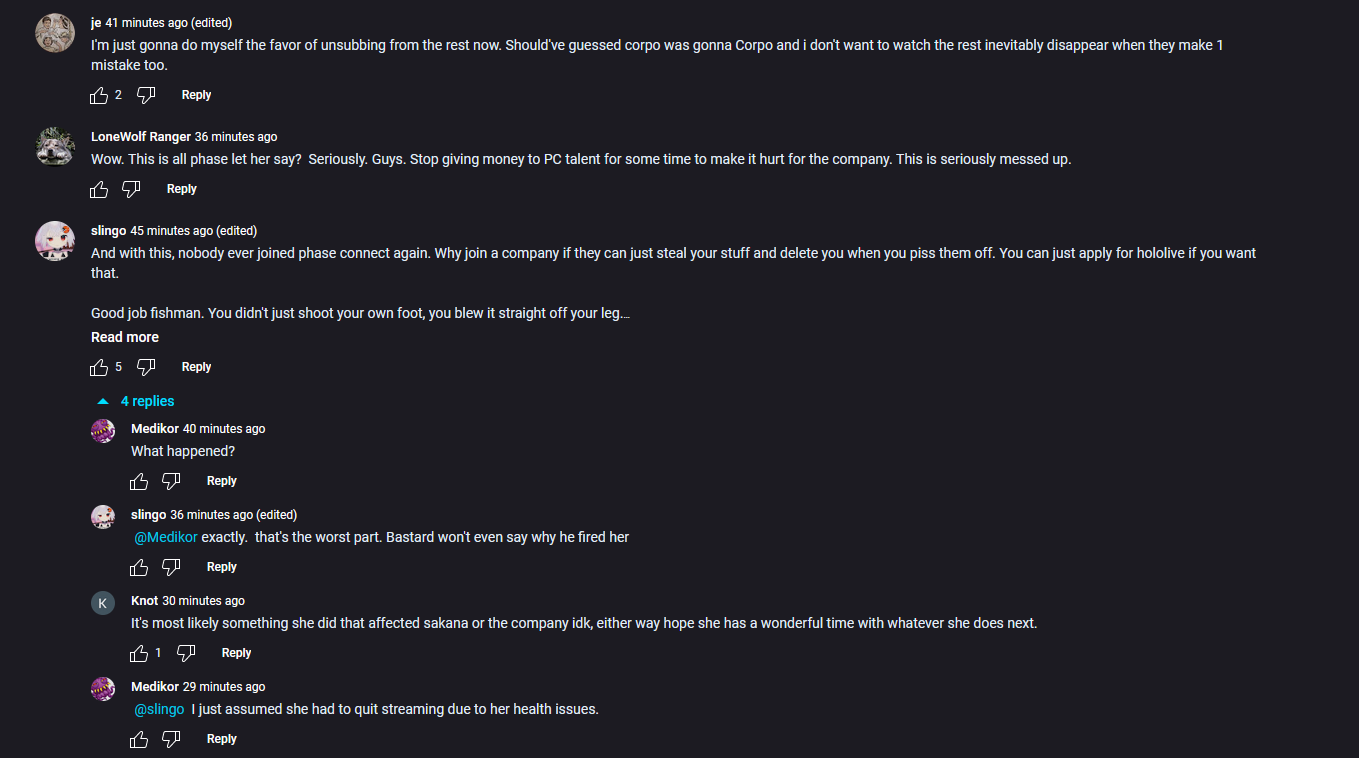Reply to Knot's comment
1359x758 pixels.
click(x=236, y=653)
